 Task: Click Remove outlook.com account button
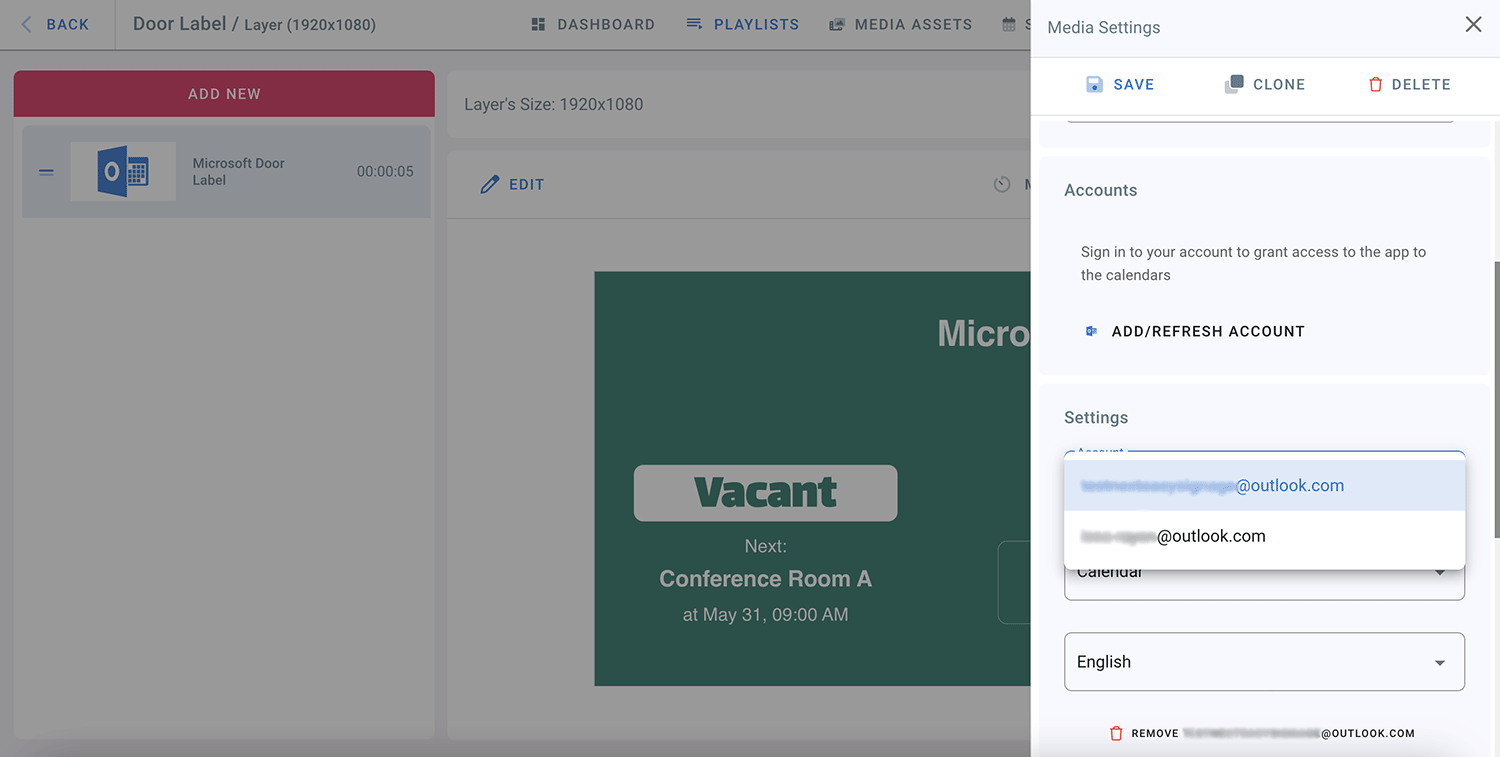pos(1263,733)
